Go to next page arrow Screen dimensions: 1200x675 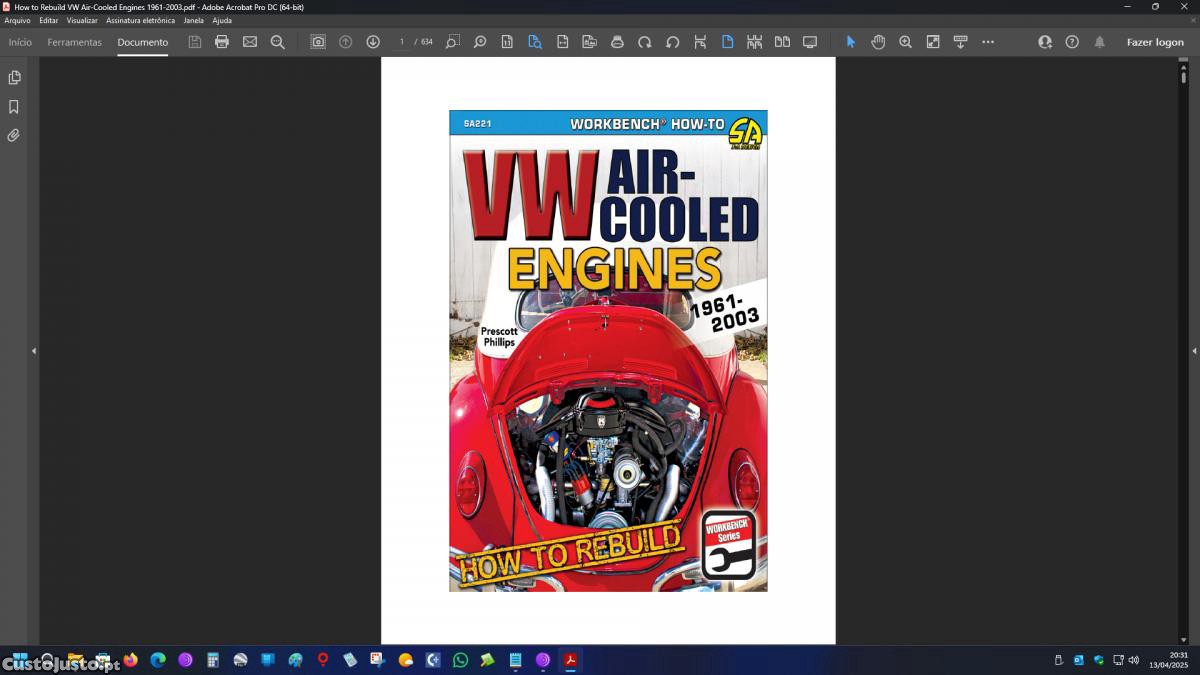point(373,42)
